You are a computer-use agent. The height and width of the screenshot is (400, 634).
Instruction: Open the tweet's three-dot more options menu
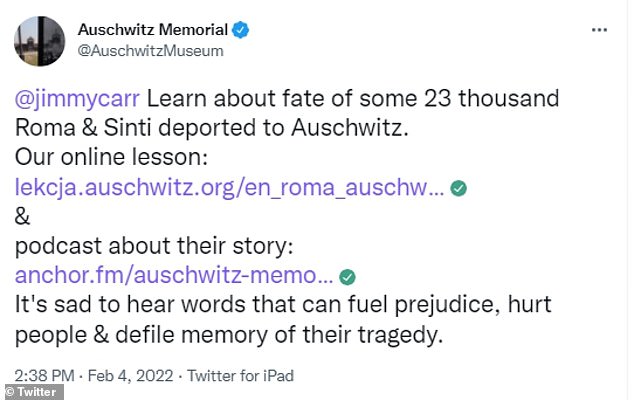pos(600,29)
